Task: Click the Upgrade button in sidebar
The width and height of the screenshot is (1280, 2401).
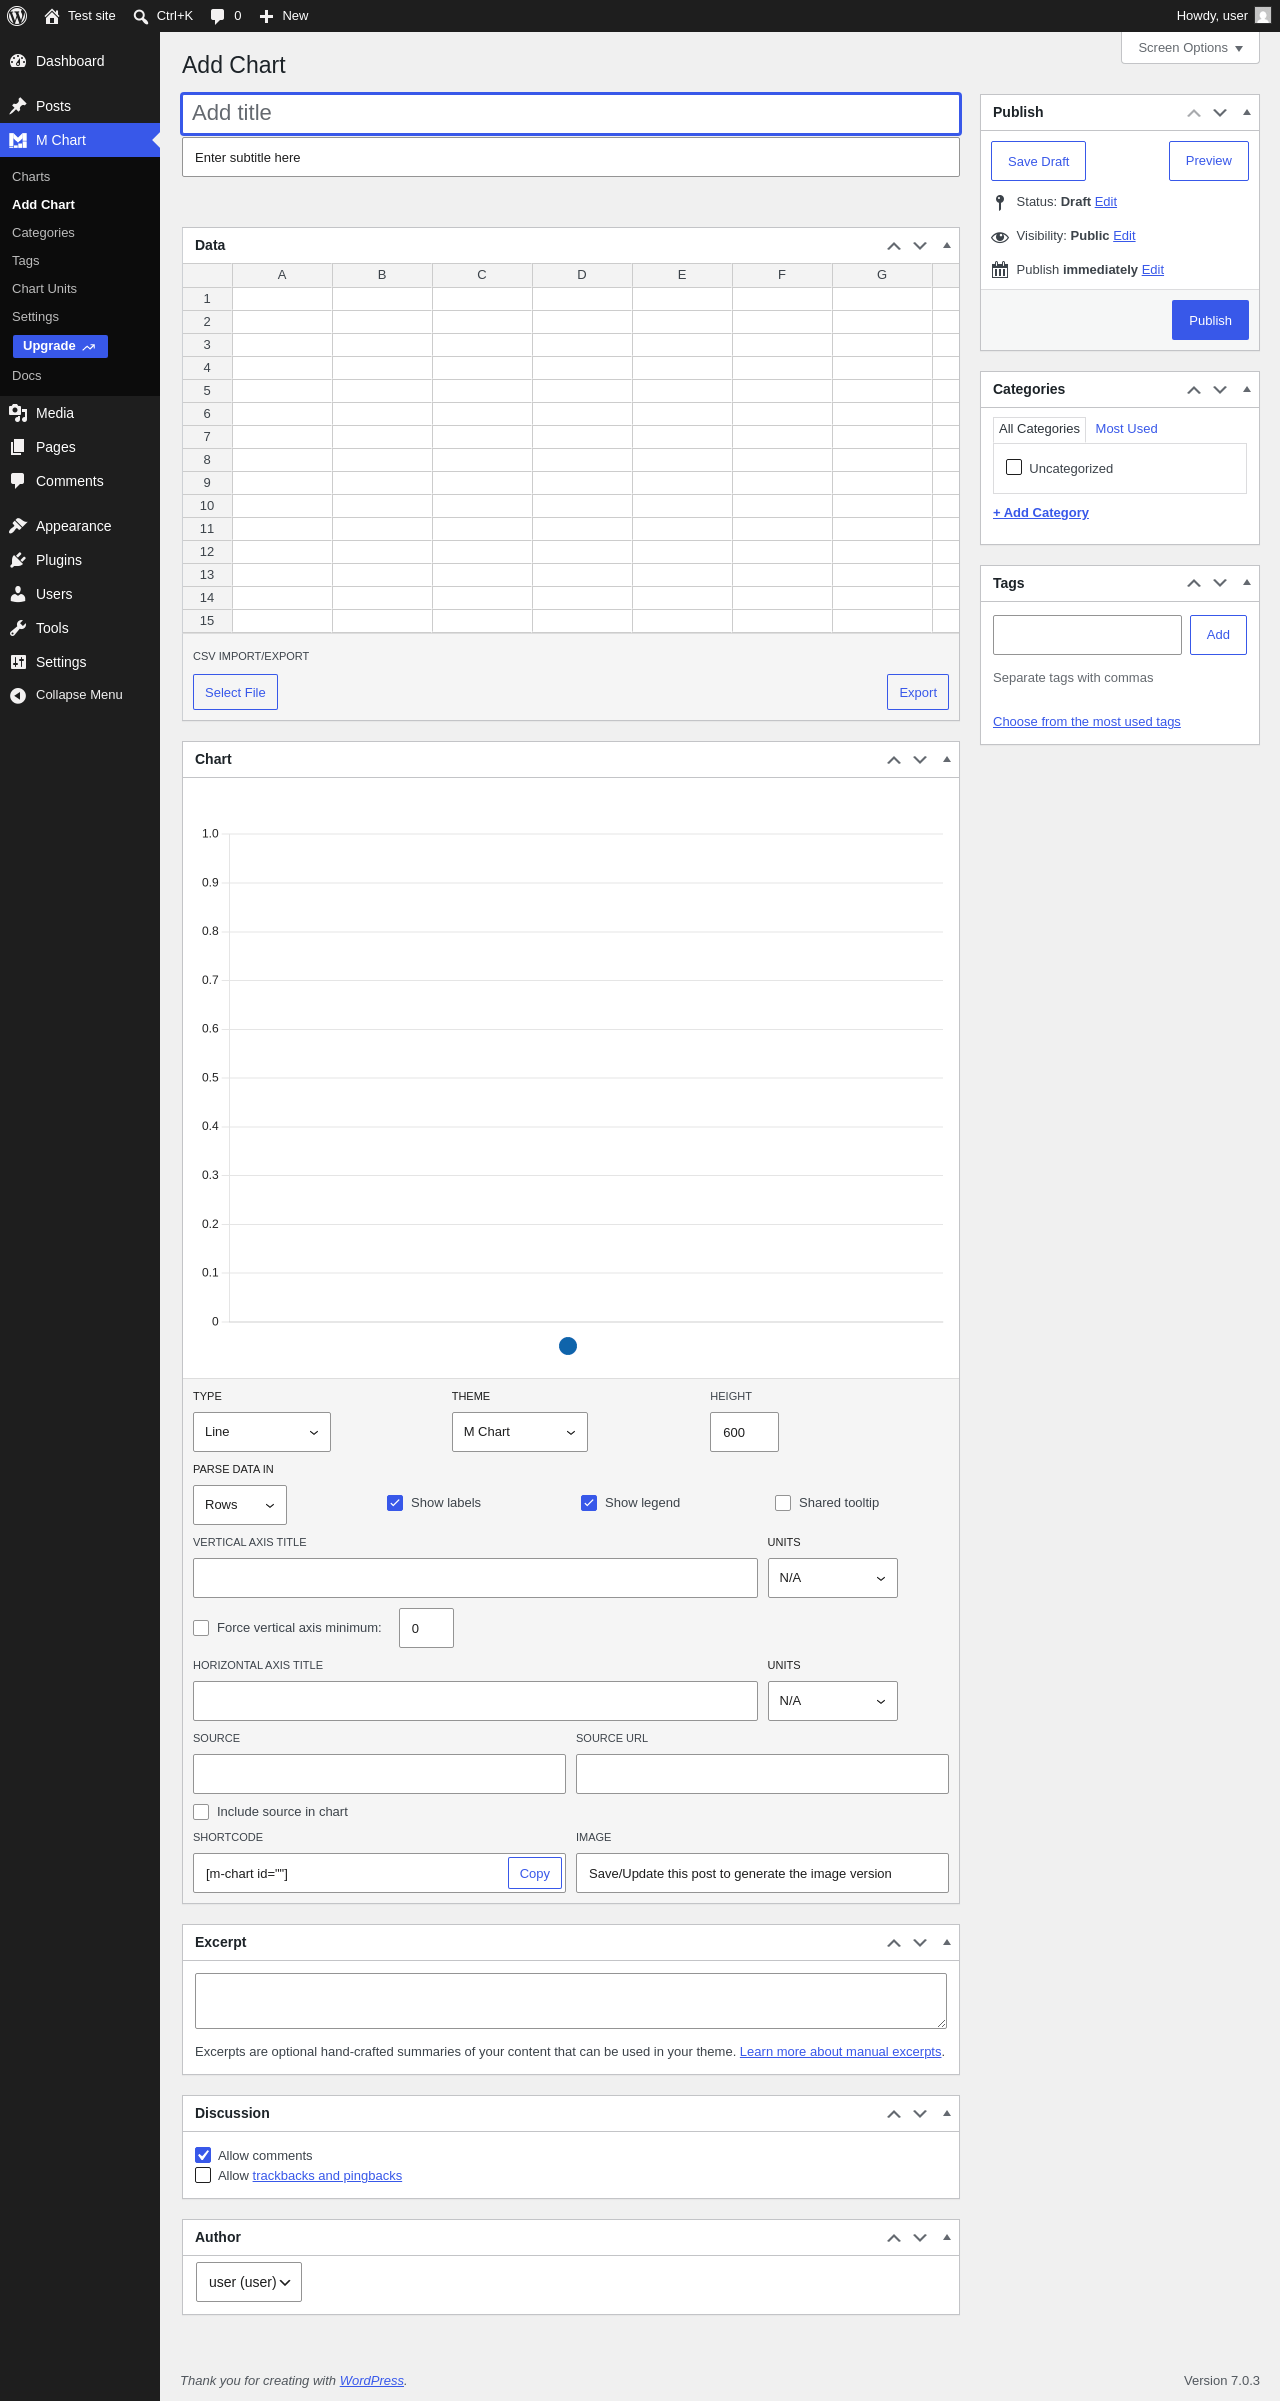Action: (60, 346)
